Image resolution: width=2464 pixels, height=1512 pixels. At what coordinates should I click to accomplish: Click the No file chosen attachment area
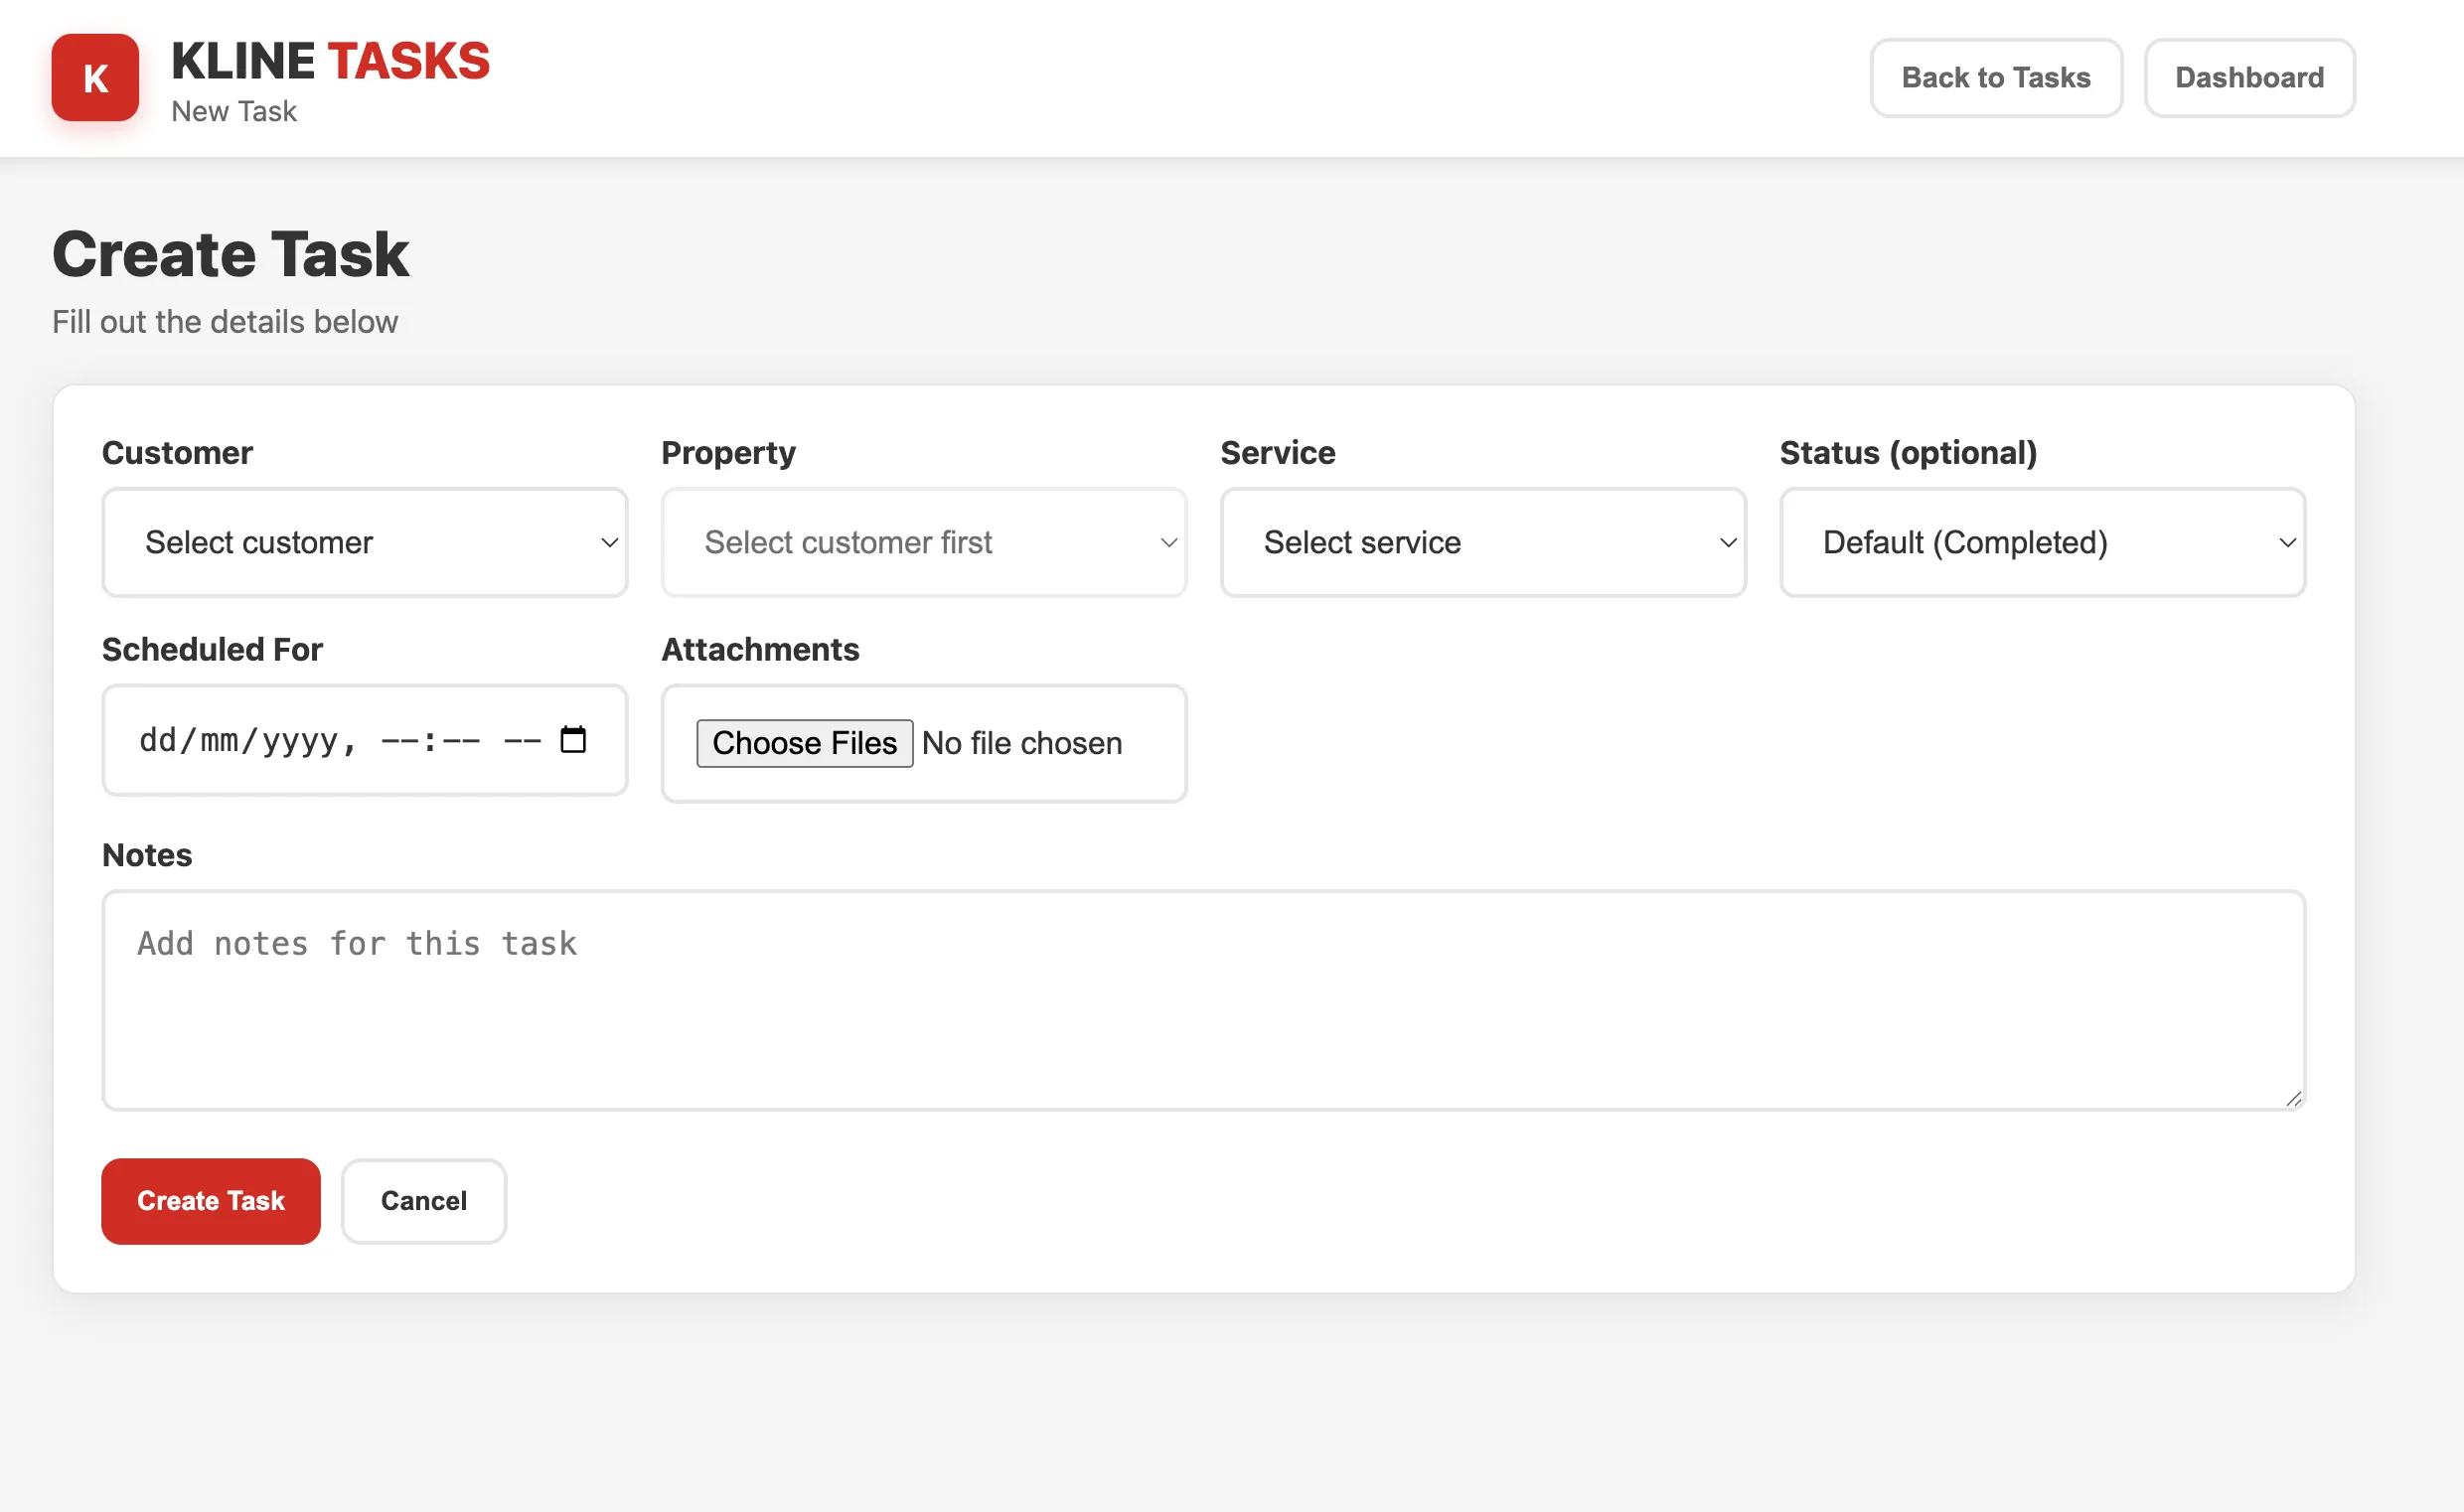1021,743
